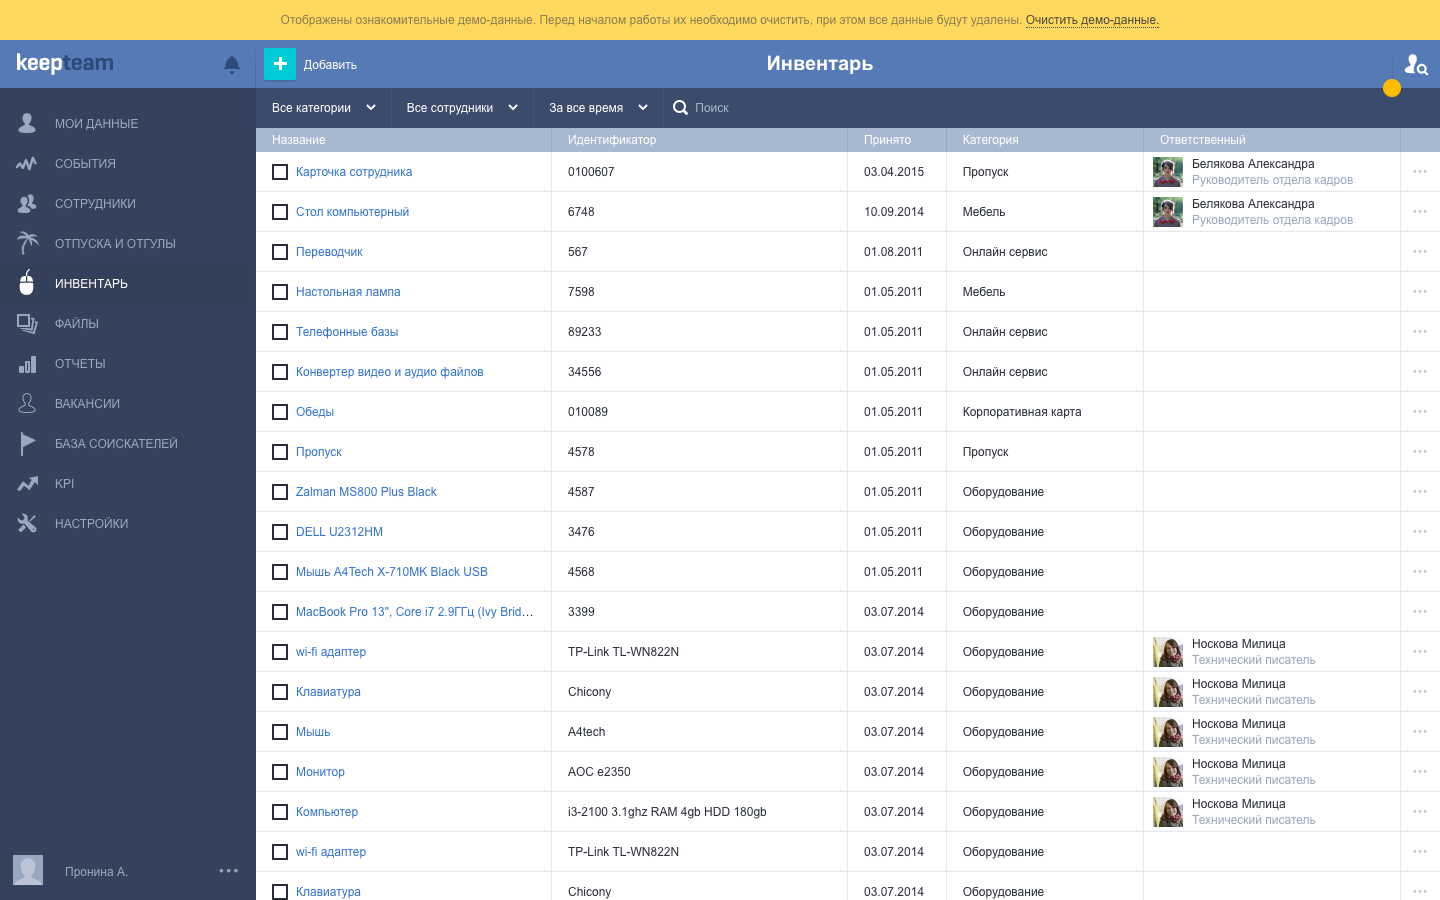The height and width of the screenshot is (900, 1440).
Task: Open the Все сотрудники filter dropdown
Action: (461, 108)
